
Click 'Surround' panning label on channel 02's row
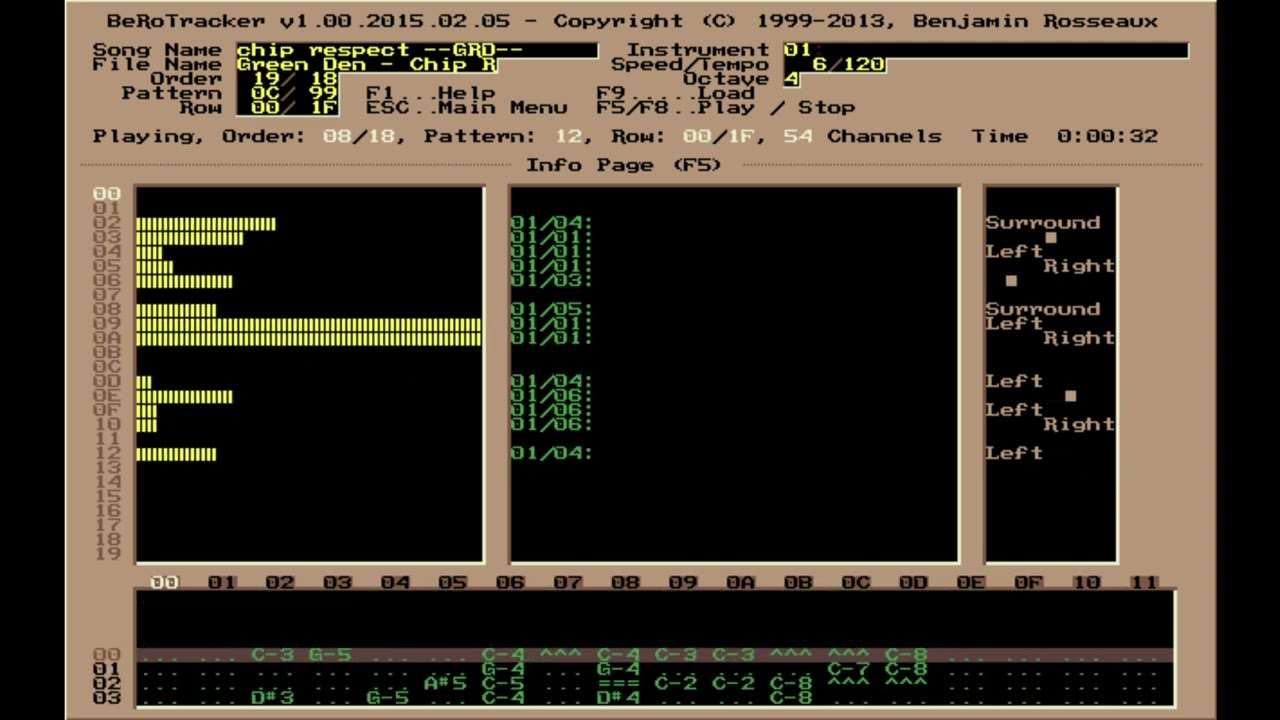[1043, 223]
